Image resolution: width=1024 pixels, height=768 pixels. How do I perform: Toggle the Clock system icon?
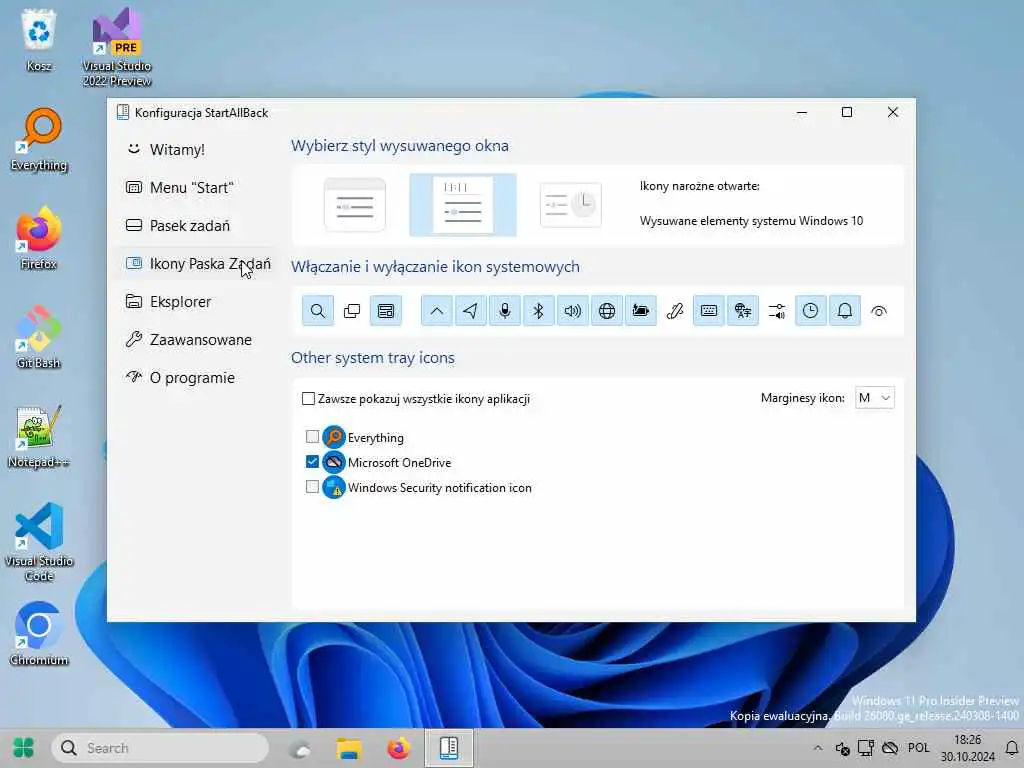[810, 311]
